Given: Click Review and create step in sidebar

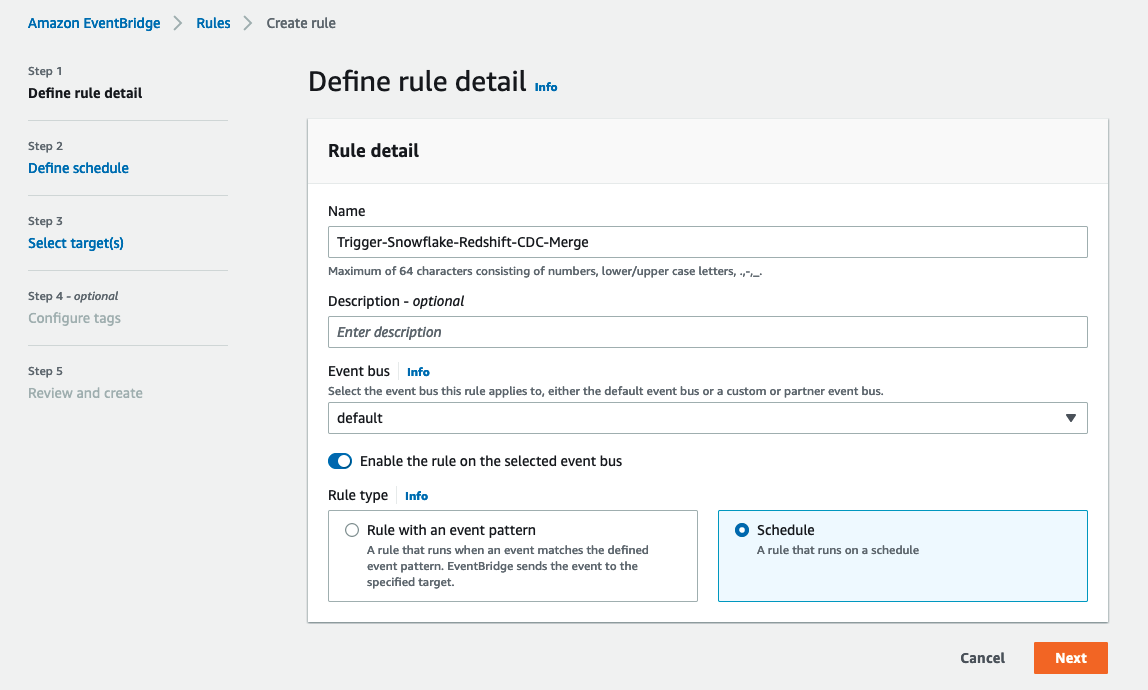Looking at the screenshot, I should click(85, 393).
